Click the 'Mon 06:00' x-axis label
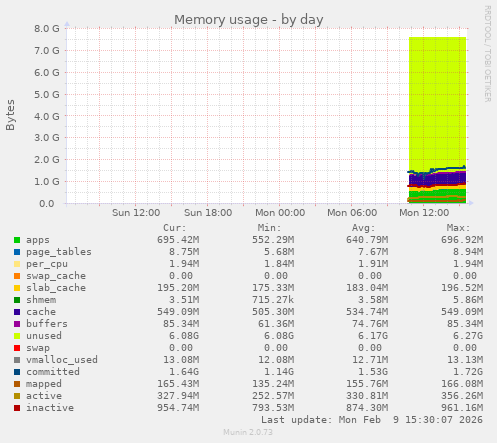 352,213
